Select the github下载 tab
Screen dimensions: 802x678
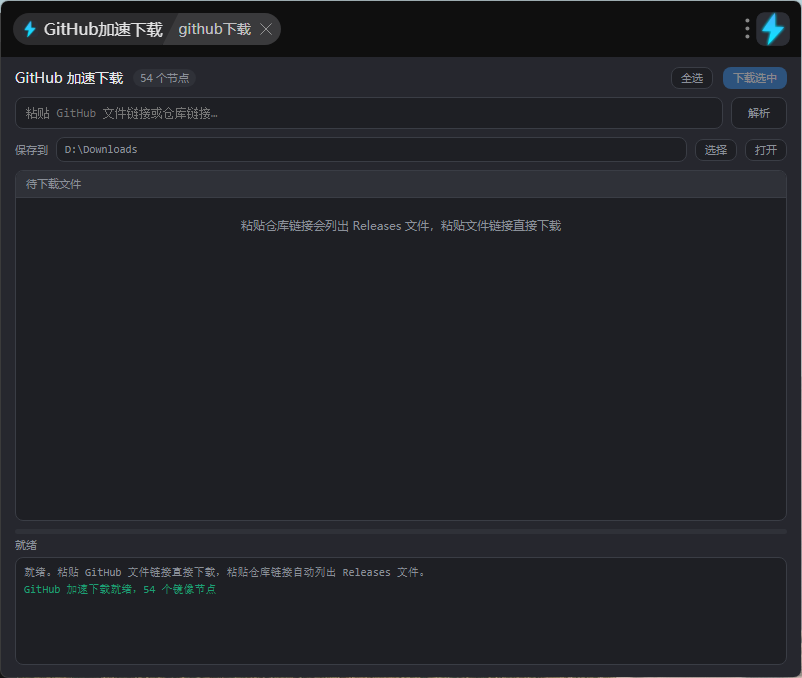tap(215, 29)
